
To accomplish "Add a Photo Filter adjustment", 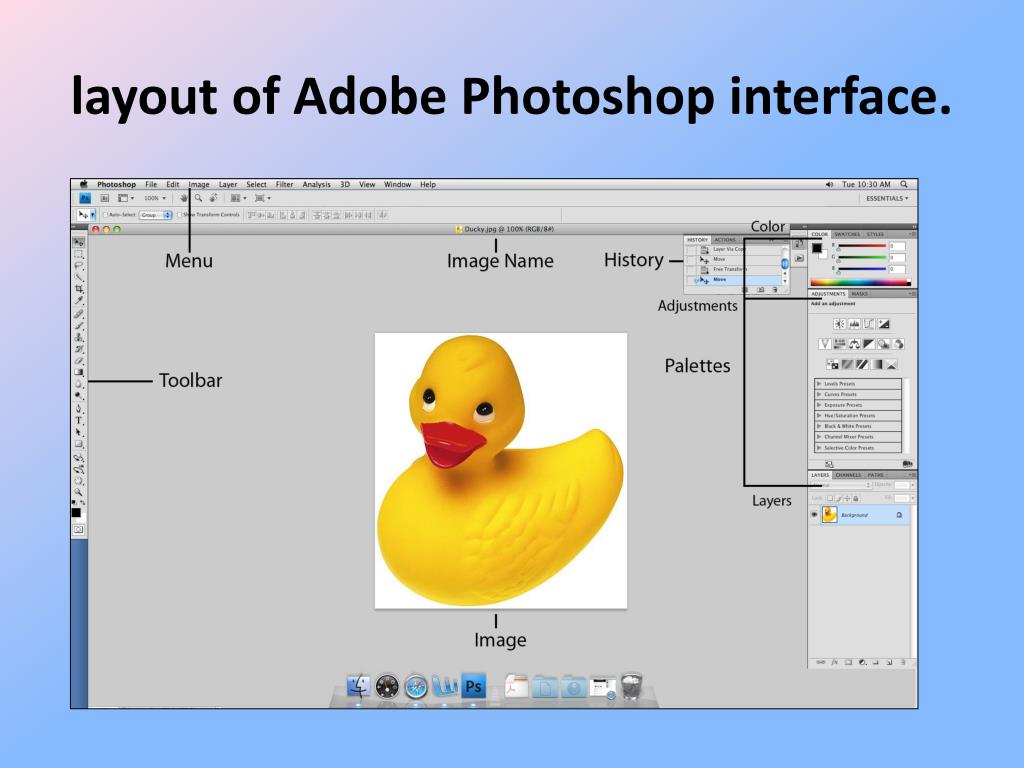I will [x=883, y=344].
